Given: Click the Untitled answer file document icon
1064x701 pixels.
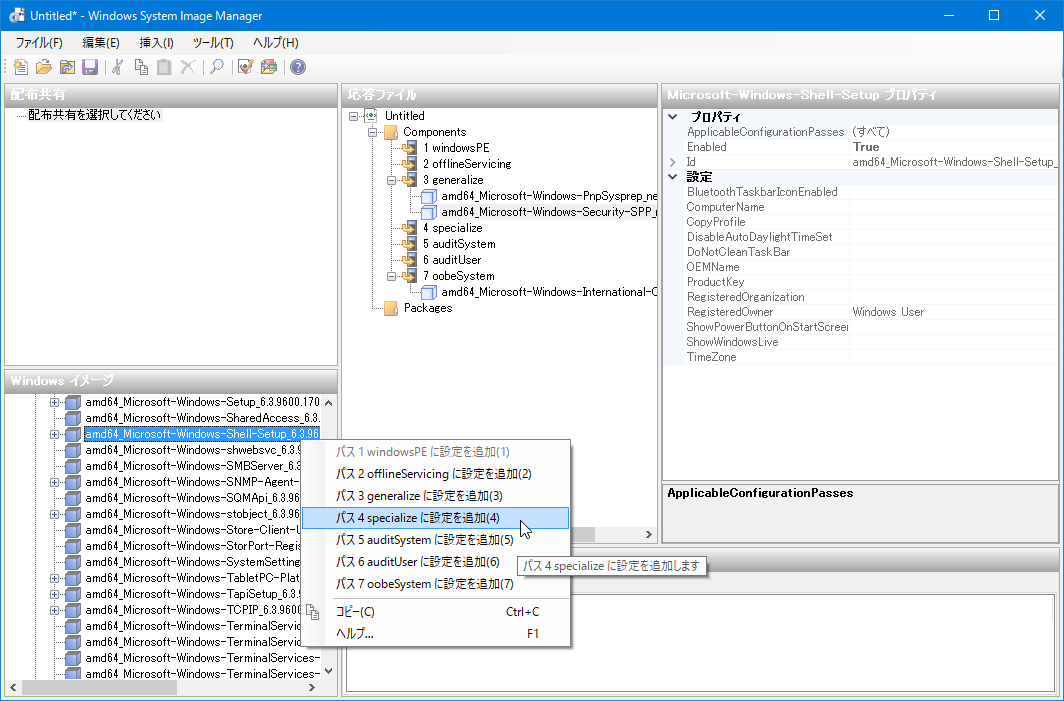Looking at the screenshot, I should (370, 116).
